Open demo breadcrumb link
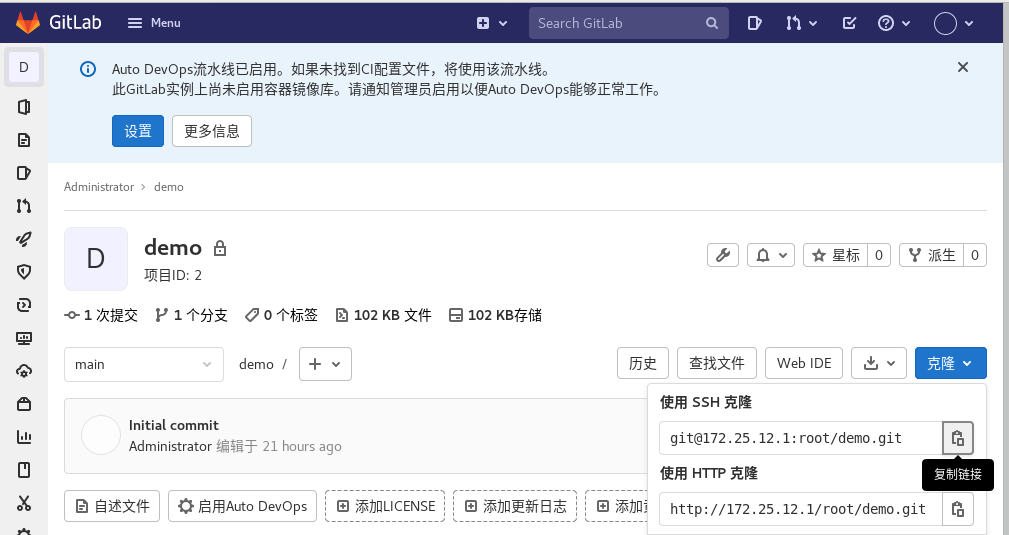 click(169, 187)
